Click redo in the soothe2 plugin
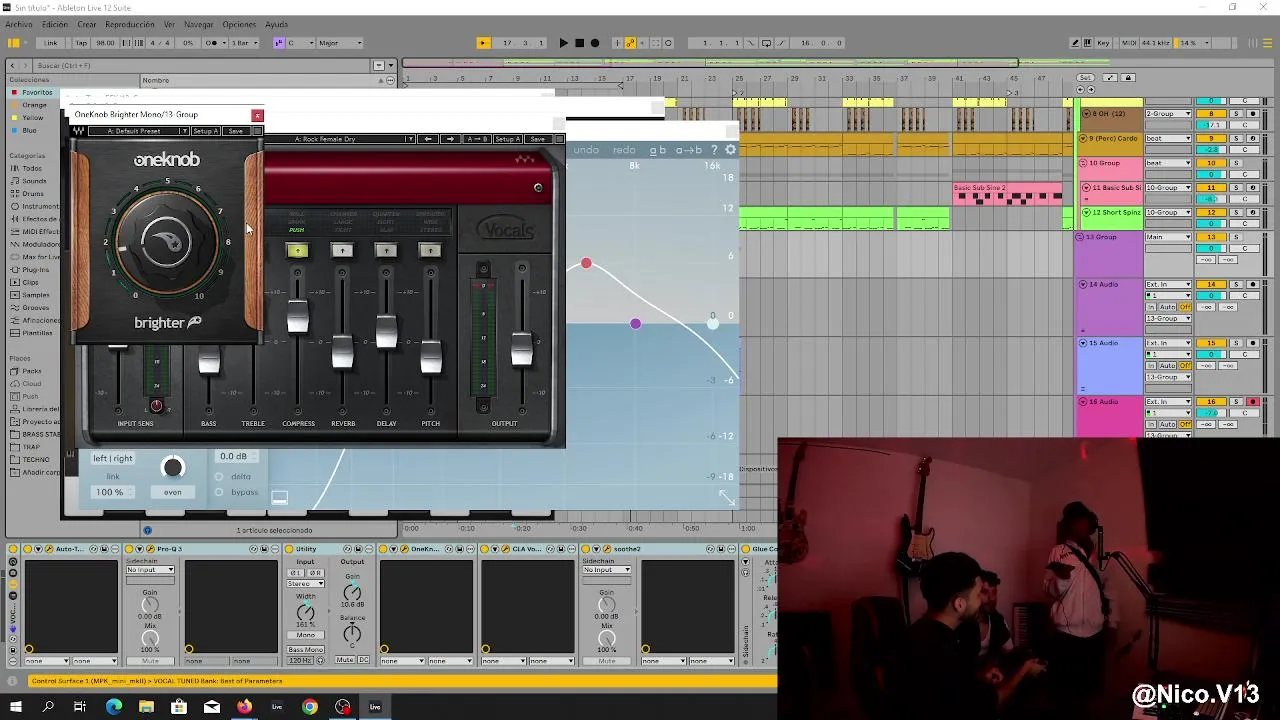The width and height of the screenshot is (1280, 720). coord(624,150)
